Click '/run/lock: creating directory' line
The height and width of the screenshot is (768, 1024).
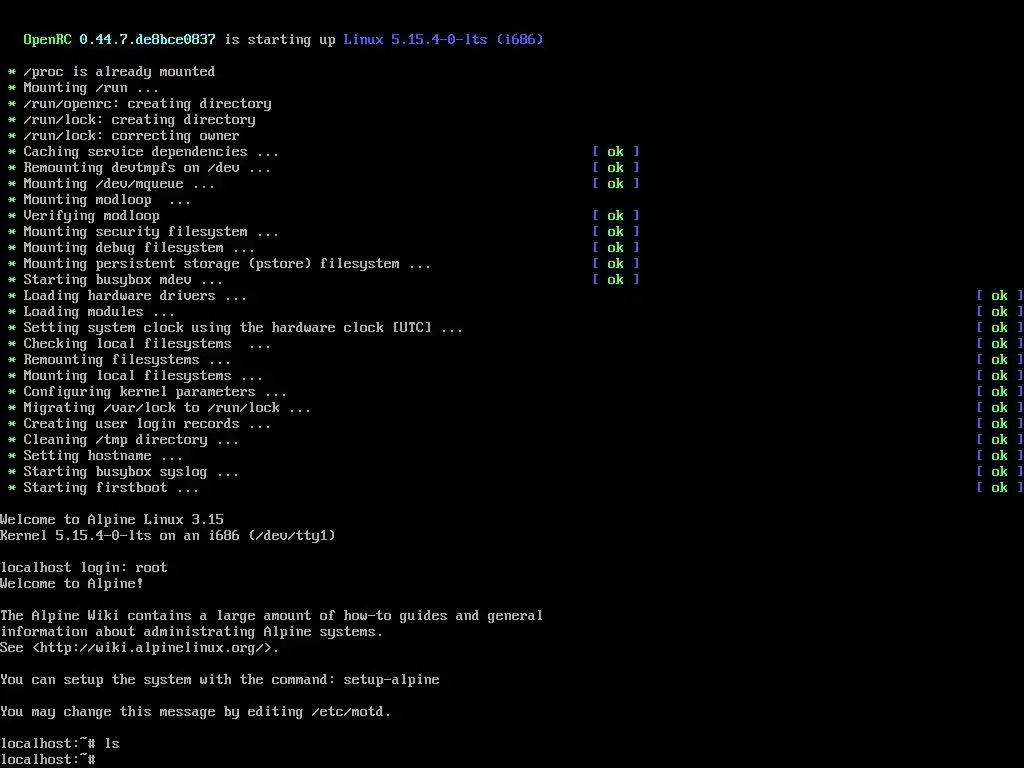139,120
